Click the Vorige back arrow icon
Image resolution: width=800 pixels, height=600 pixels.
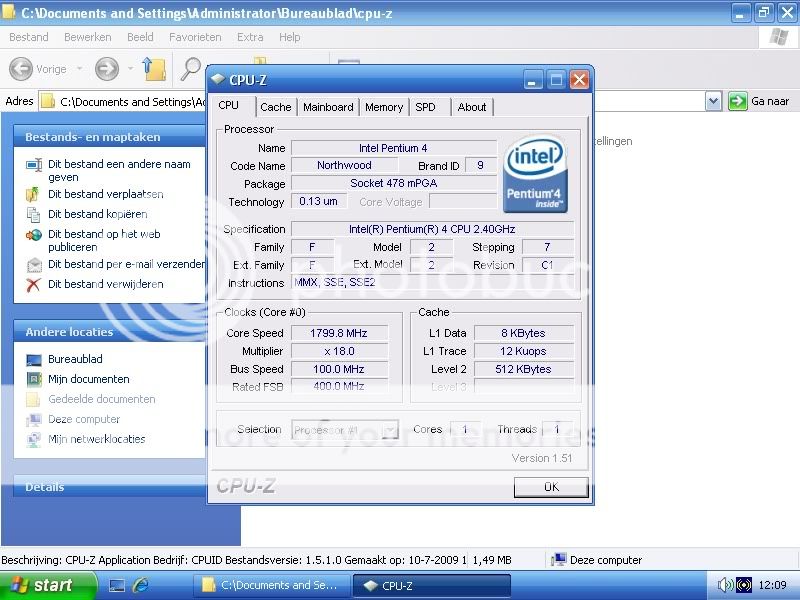(x=21, y=68)
